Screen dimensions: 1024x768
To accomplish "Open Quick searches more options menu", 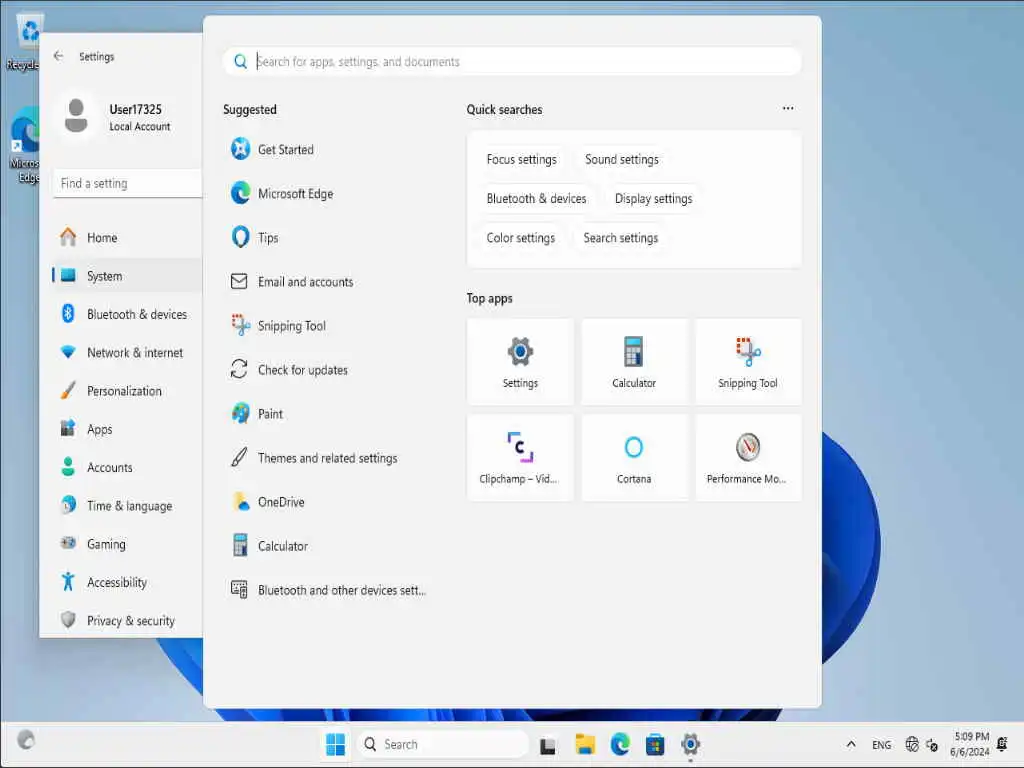I will 788,108.
